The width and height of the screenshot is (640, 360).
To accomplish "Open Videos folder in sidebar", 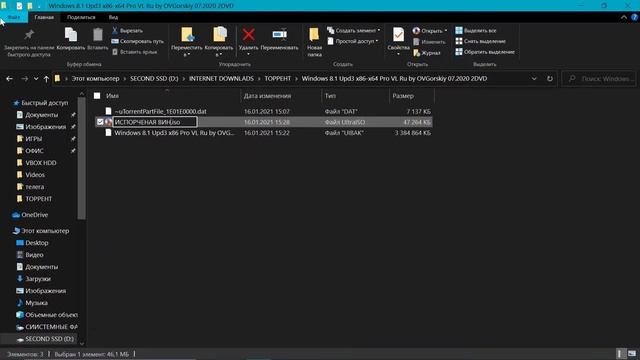I will click(35, 175).
